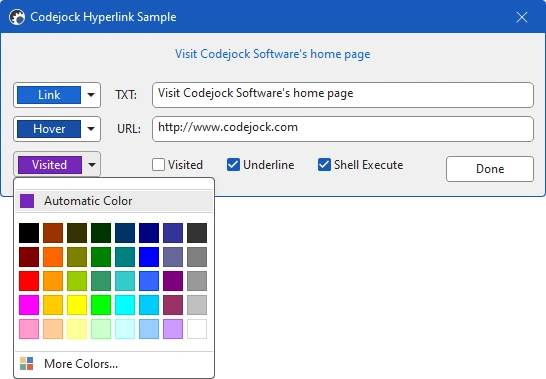The width and height of the screenshot is (546, 379).
Task: Click into the URL text field
Action: [343, 129]
